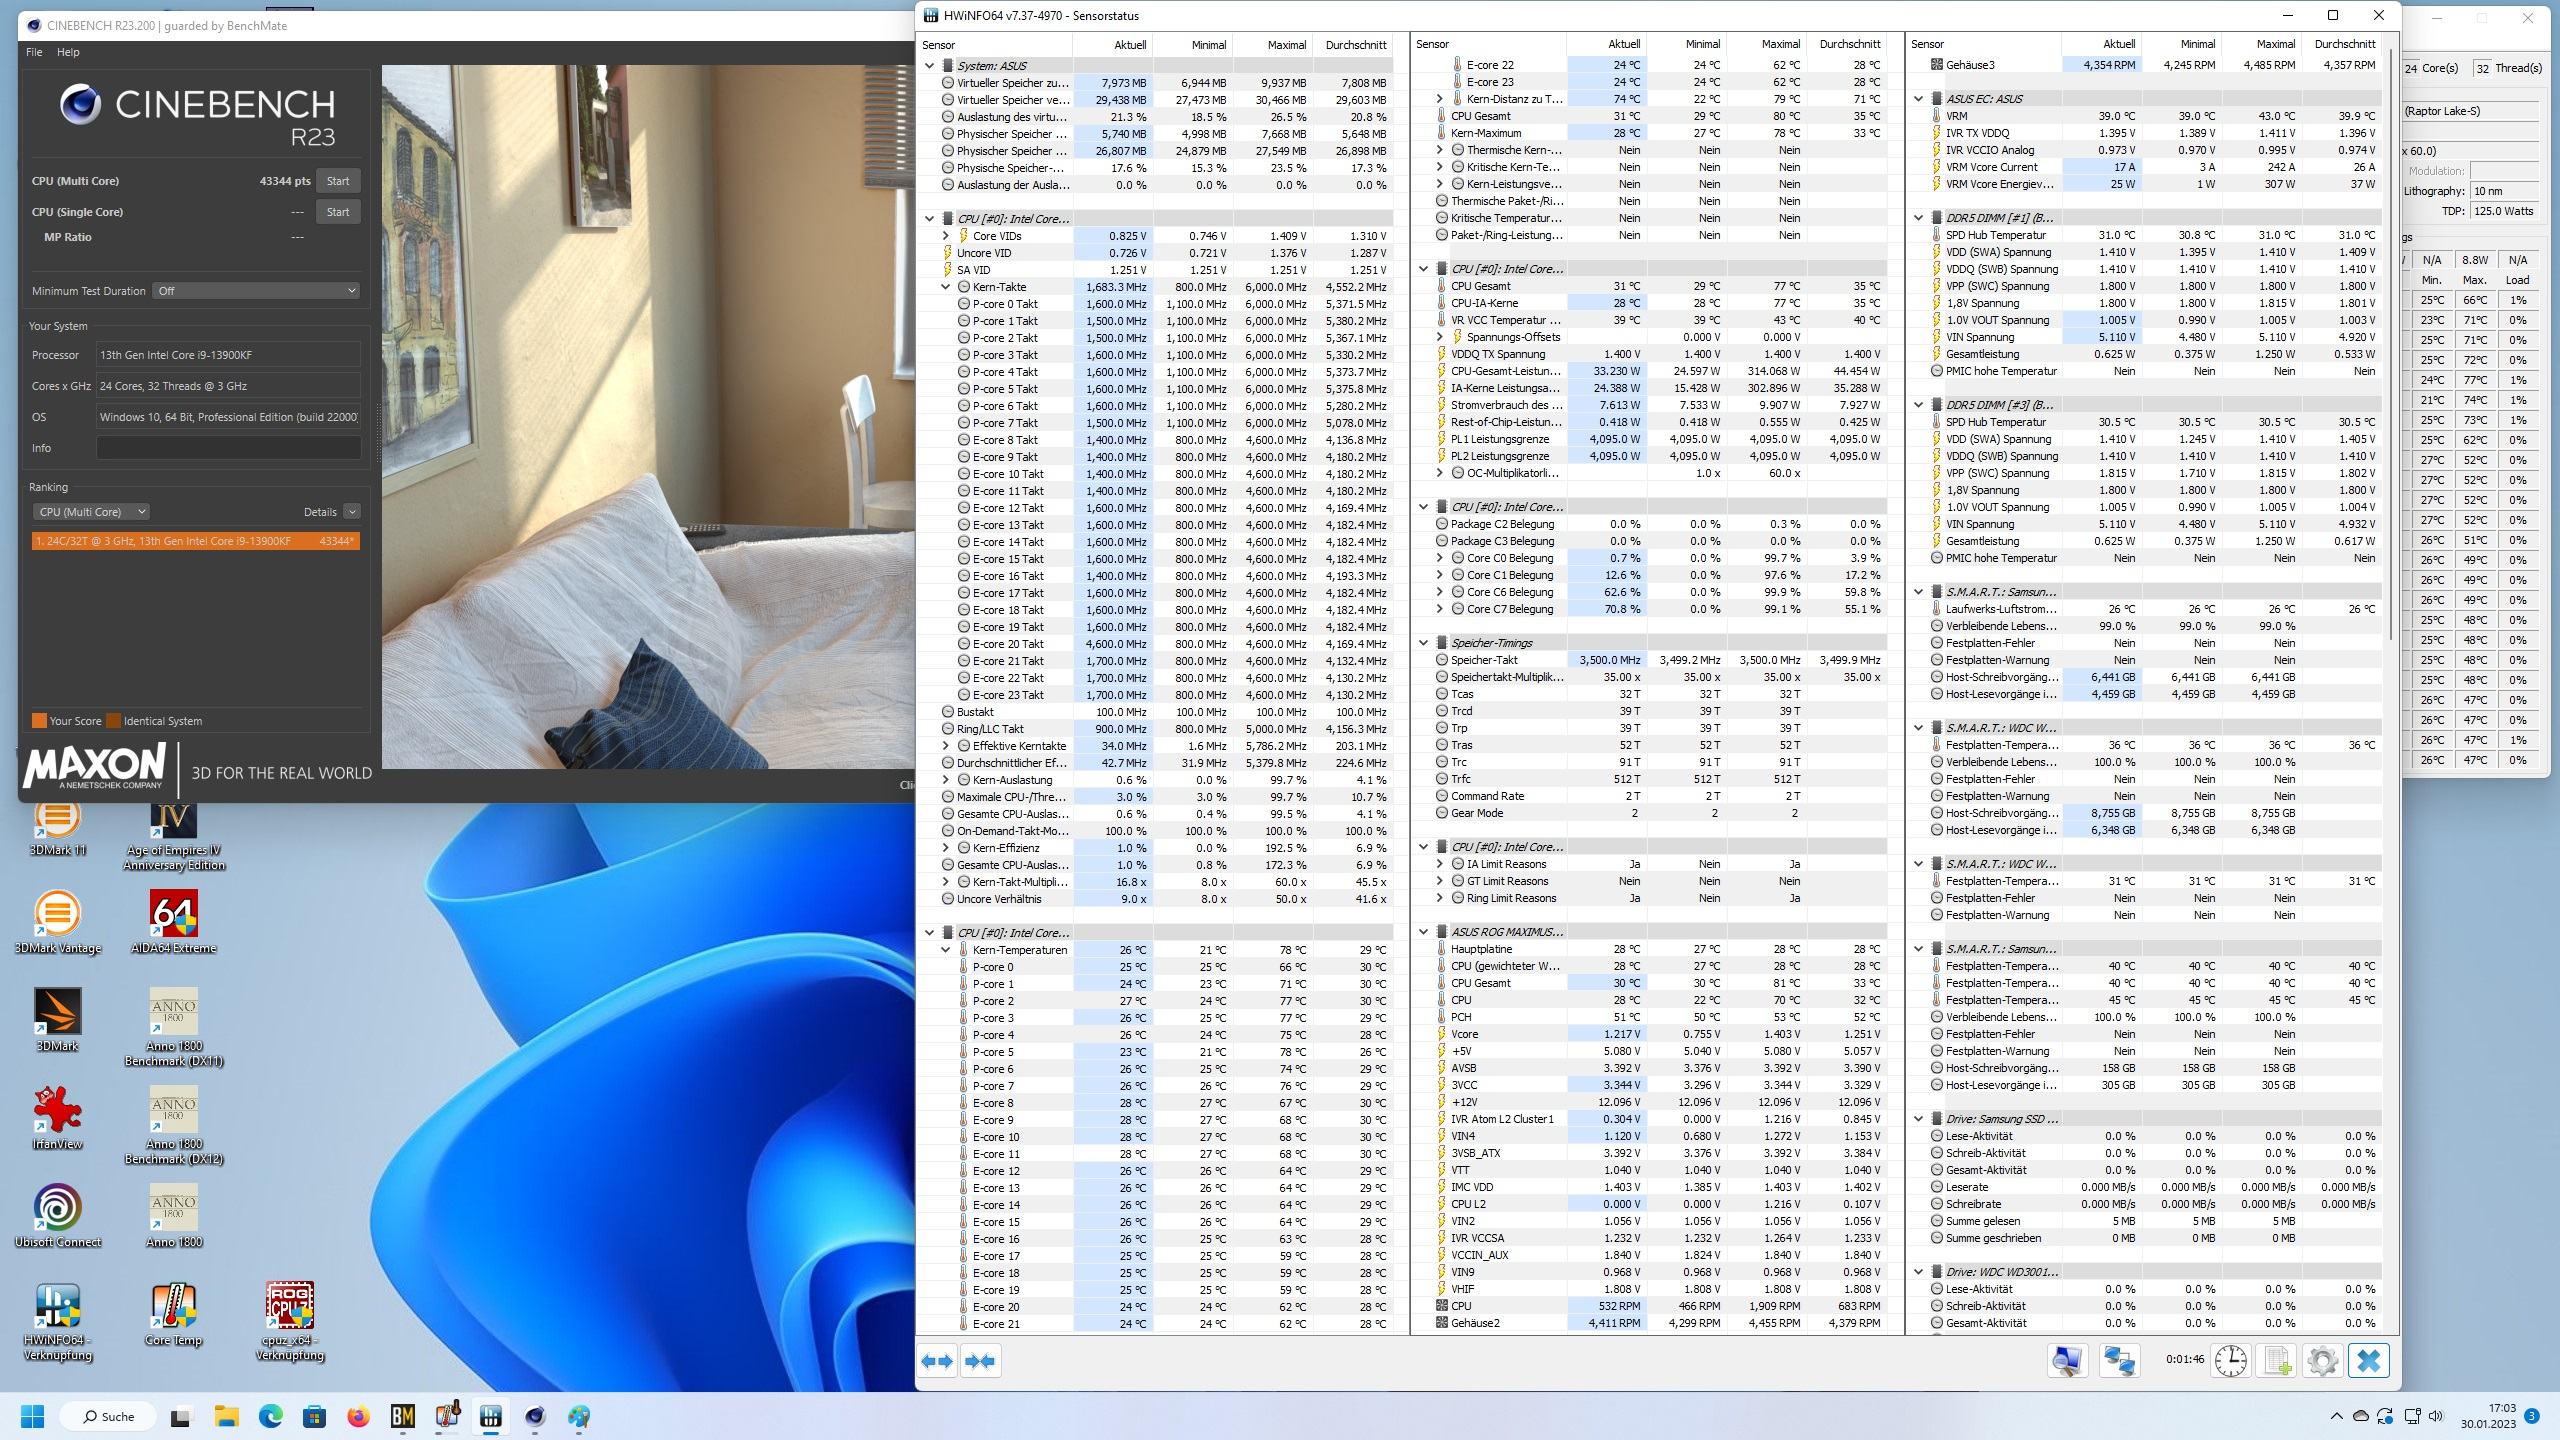Start the CPU (Multi Core) benchmark
2560x1440 pixels.
338,181
